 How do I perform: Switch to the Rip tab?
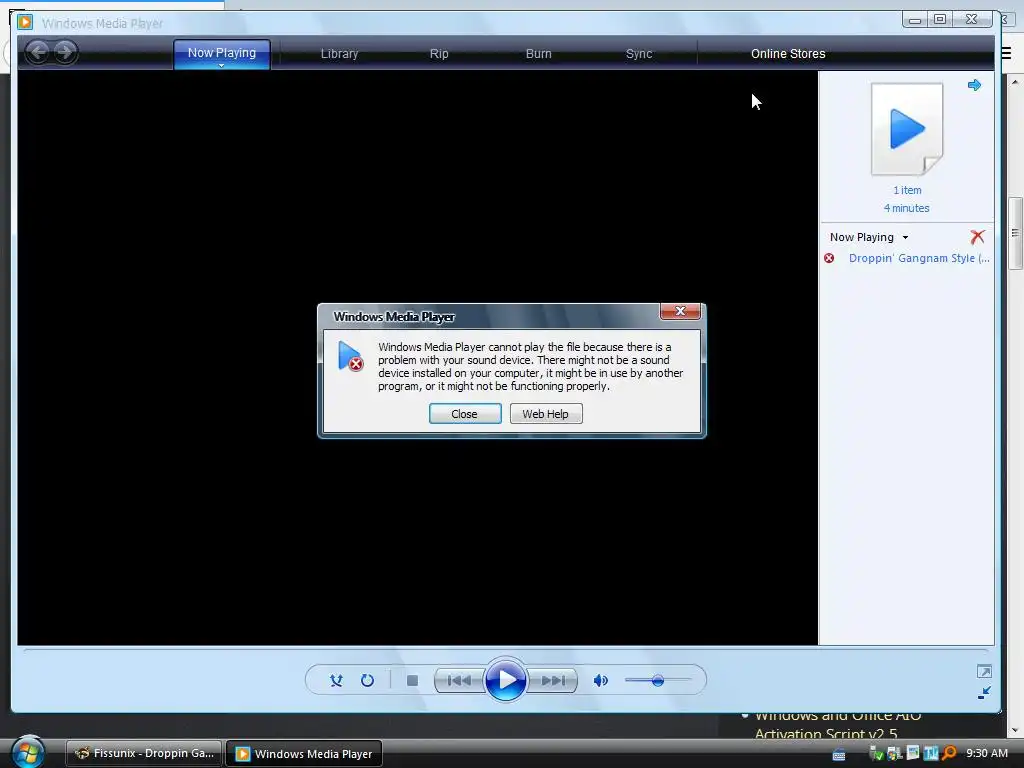tap(439, 54)
